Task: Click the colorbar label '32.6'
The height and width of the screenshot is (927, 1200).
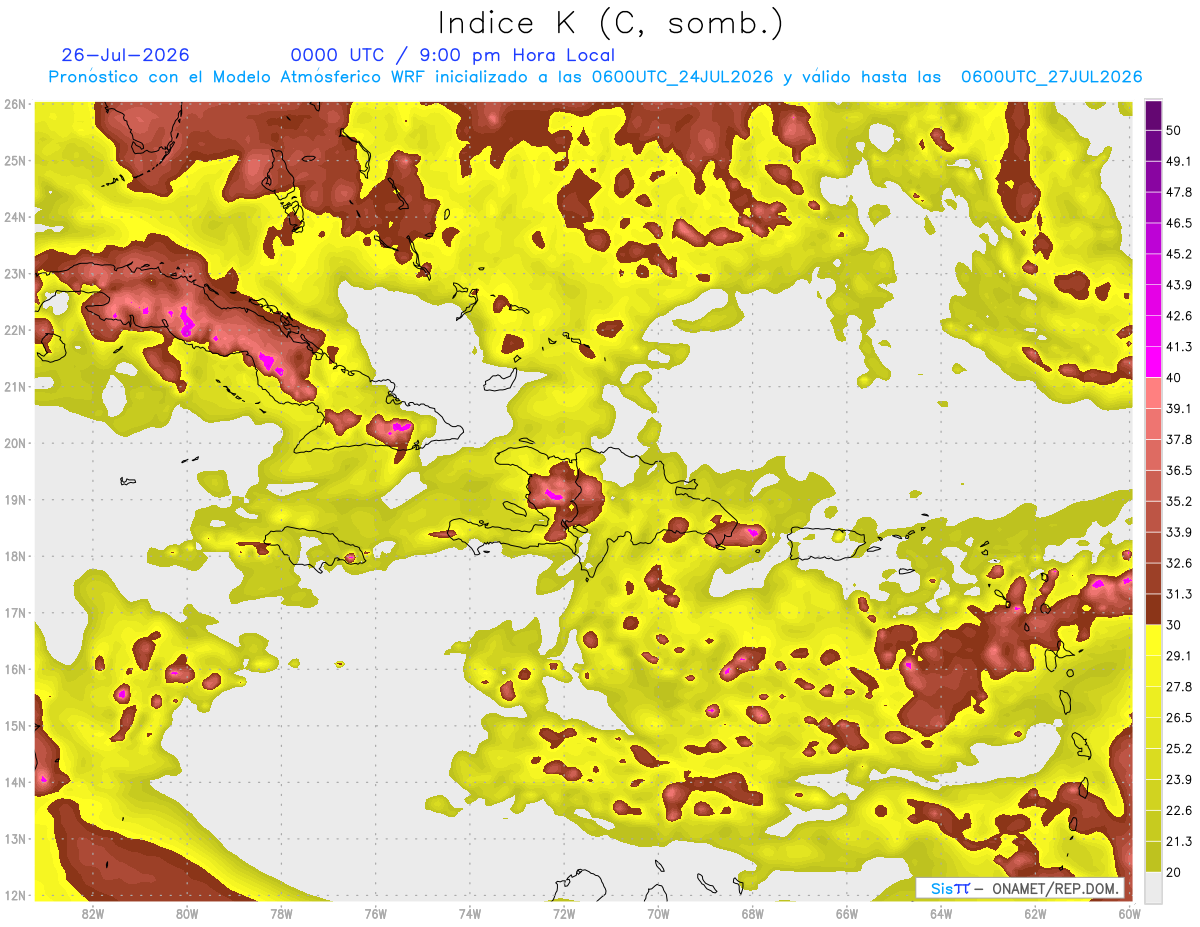Action: coord(1178,563)
